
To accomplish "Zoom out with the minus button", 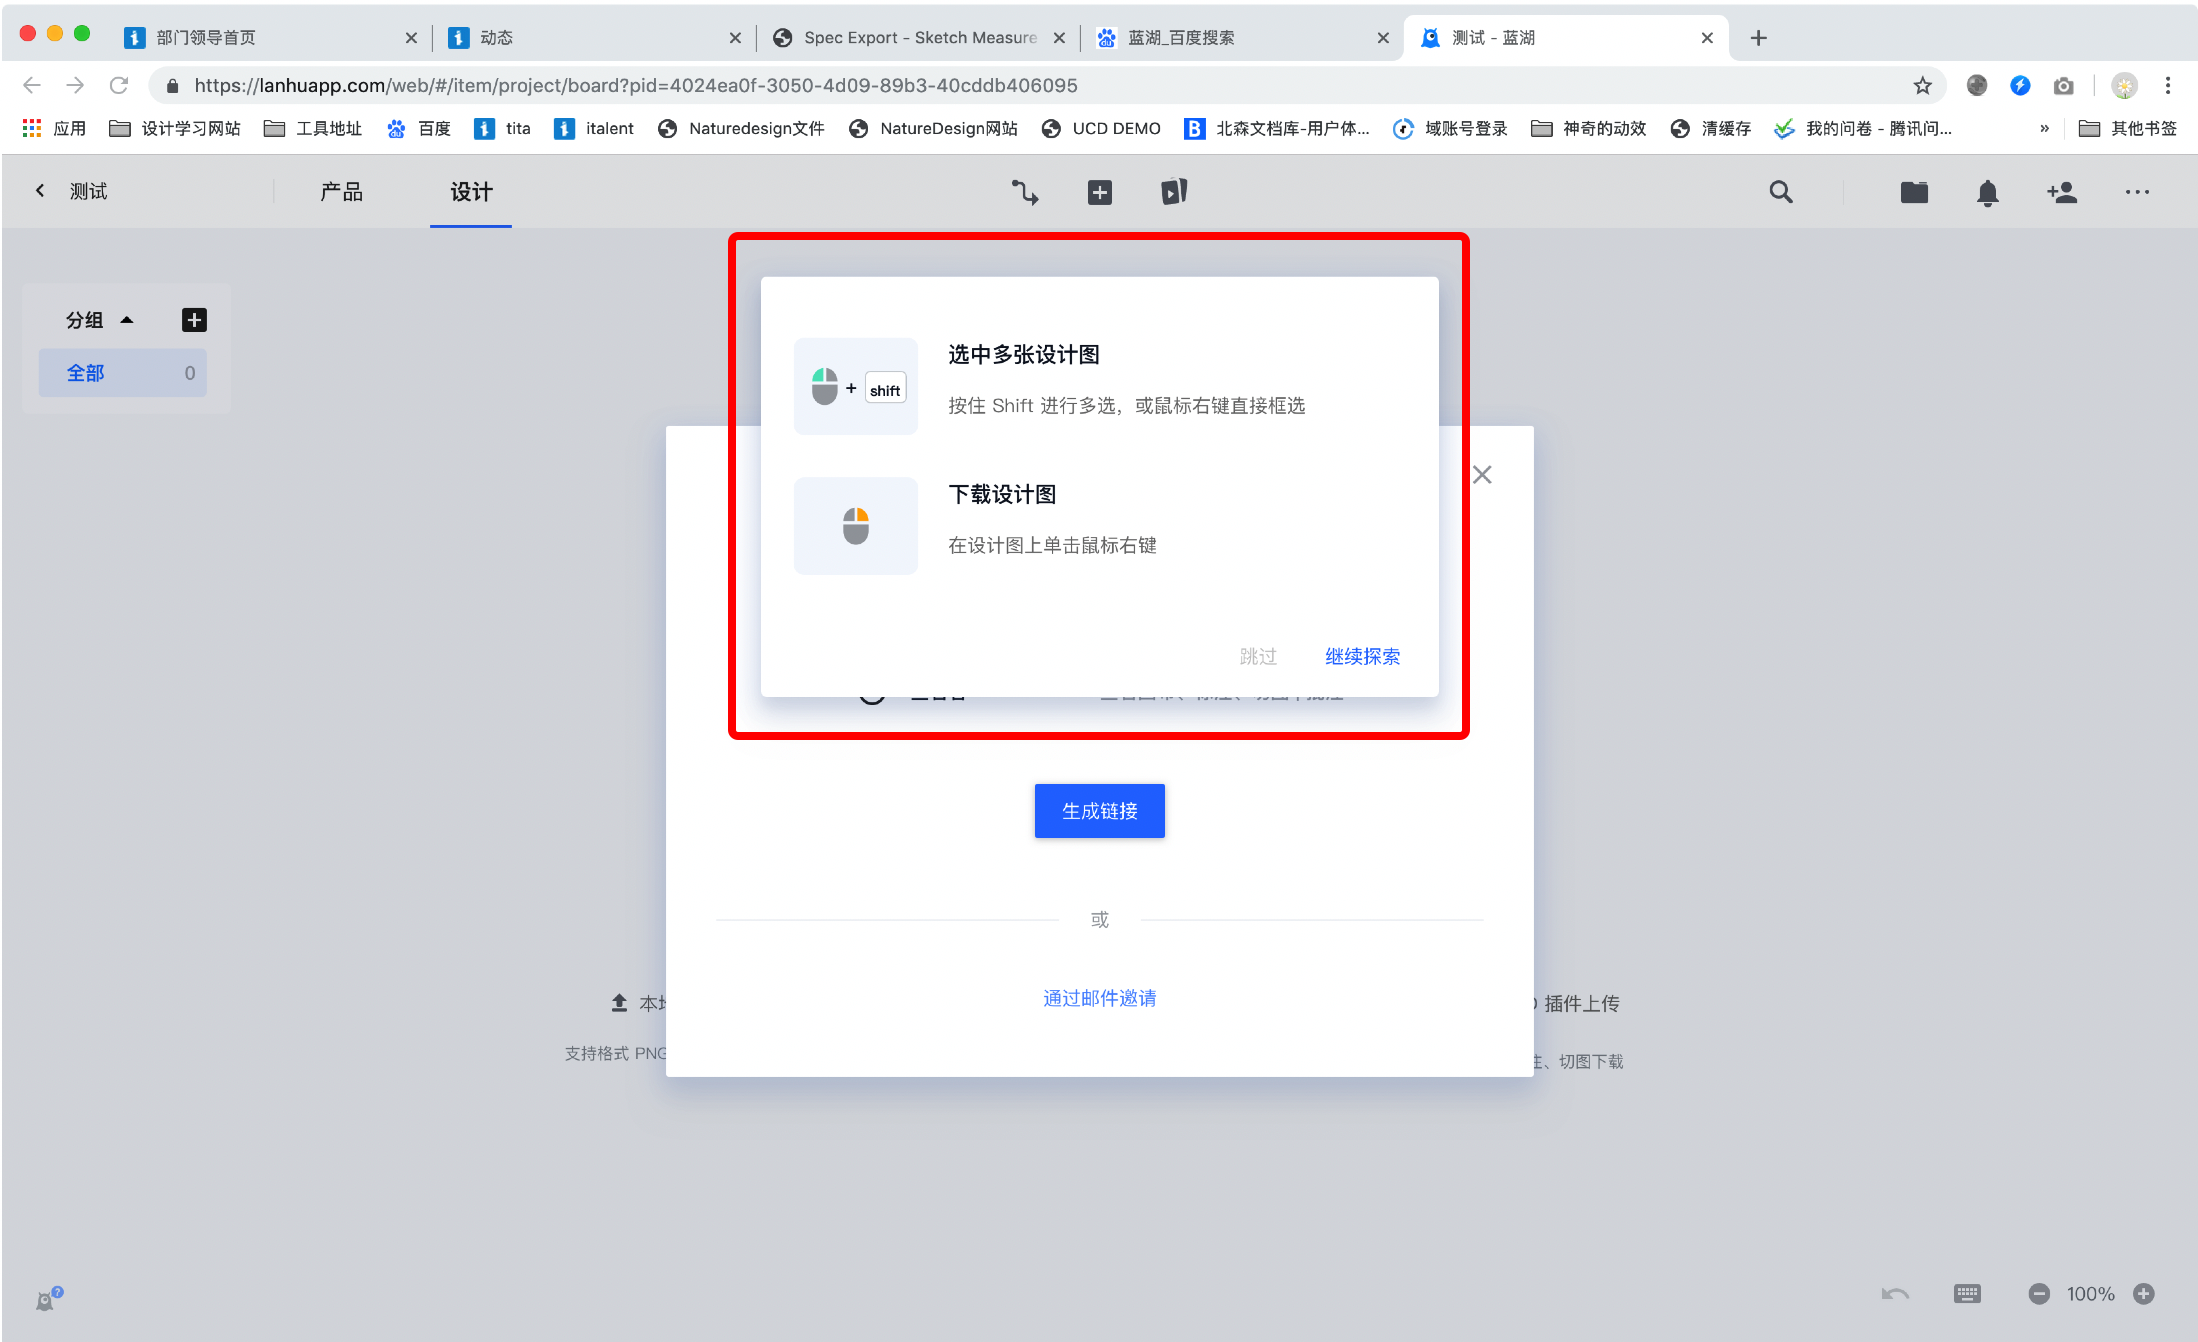I will click(2038, 1293).
